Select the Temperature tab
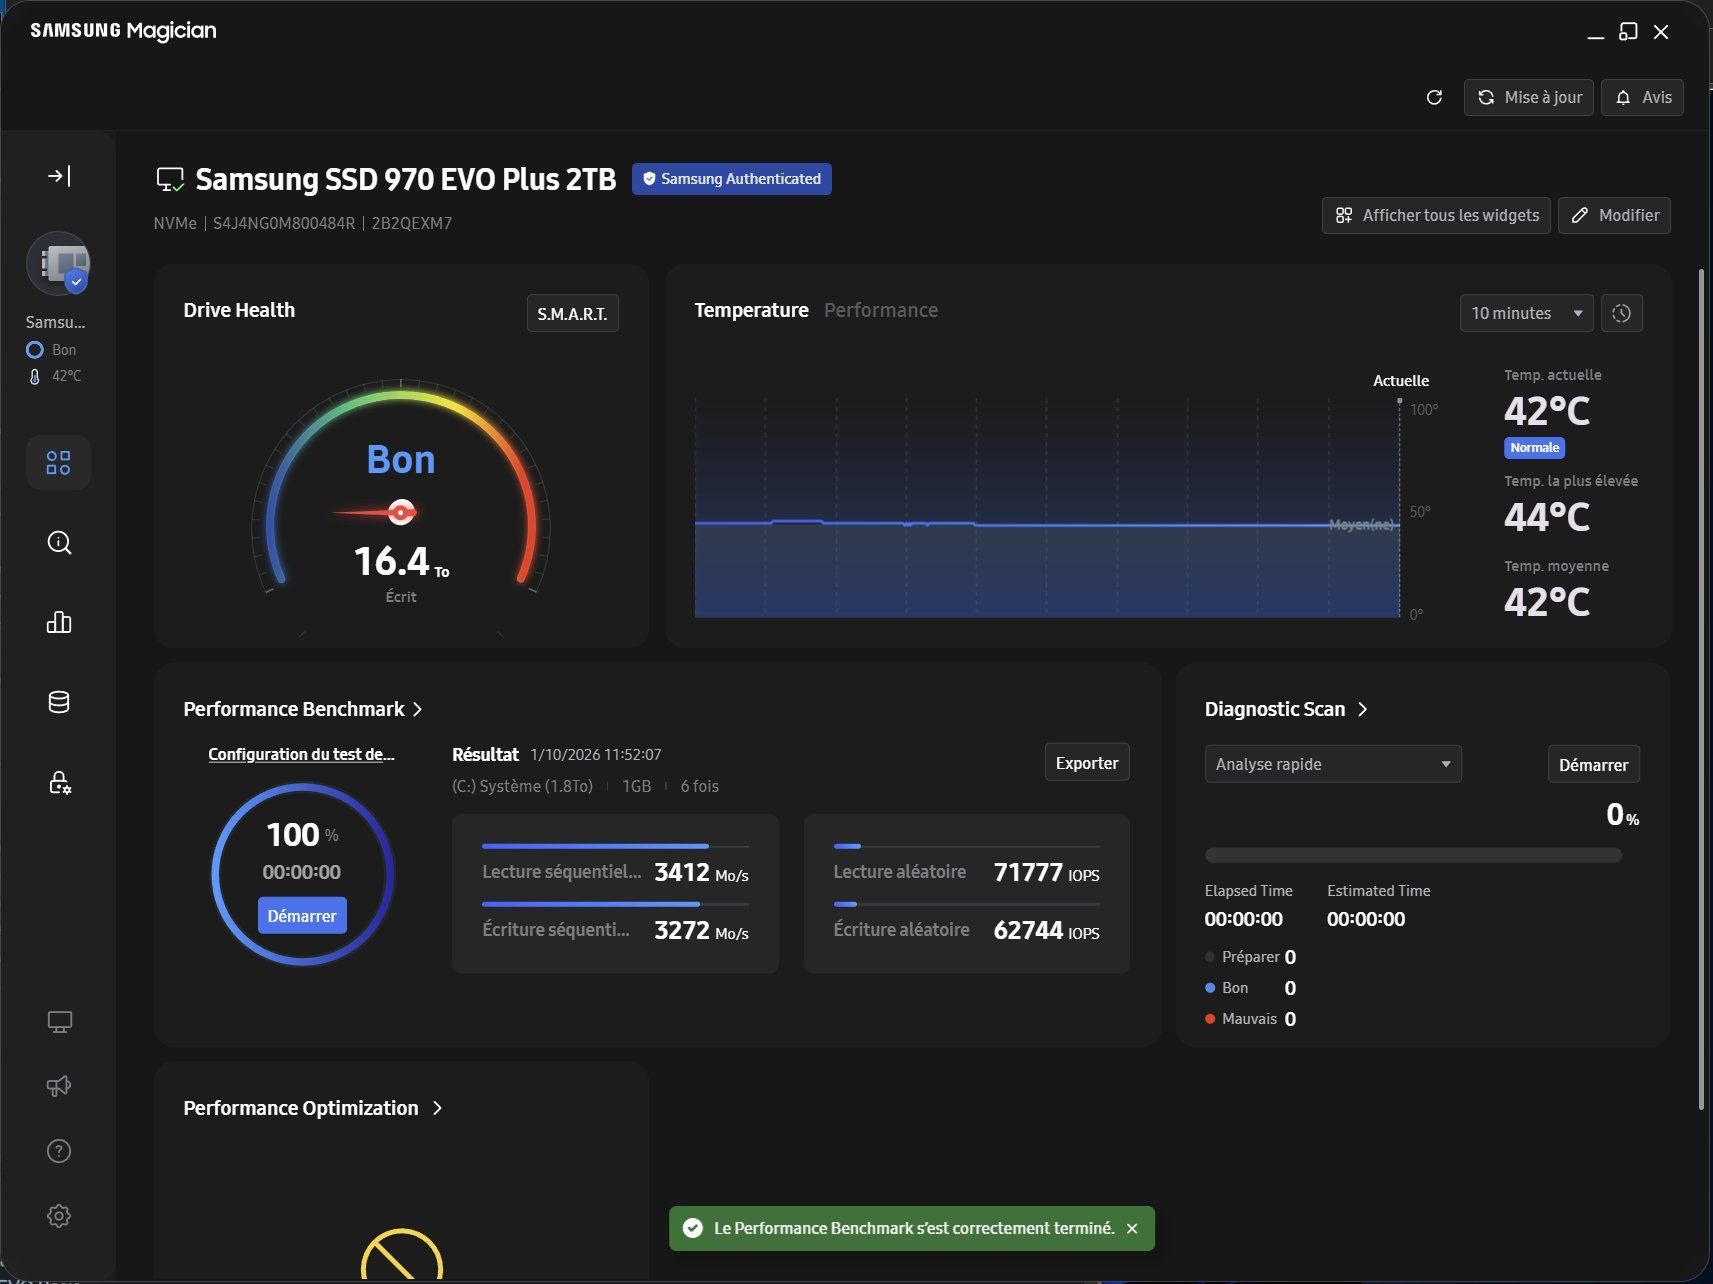Viewport: 1713px width, 1284px height. pos(751,311)
